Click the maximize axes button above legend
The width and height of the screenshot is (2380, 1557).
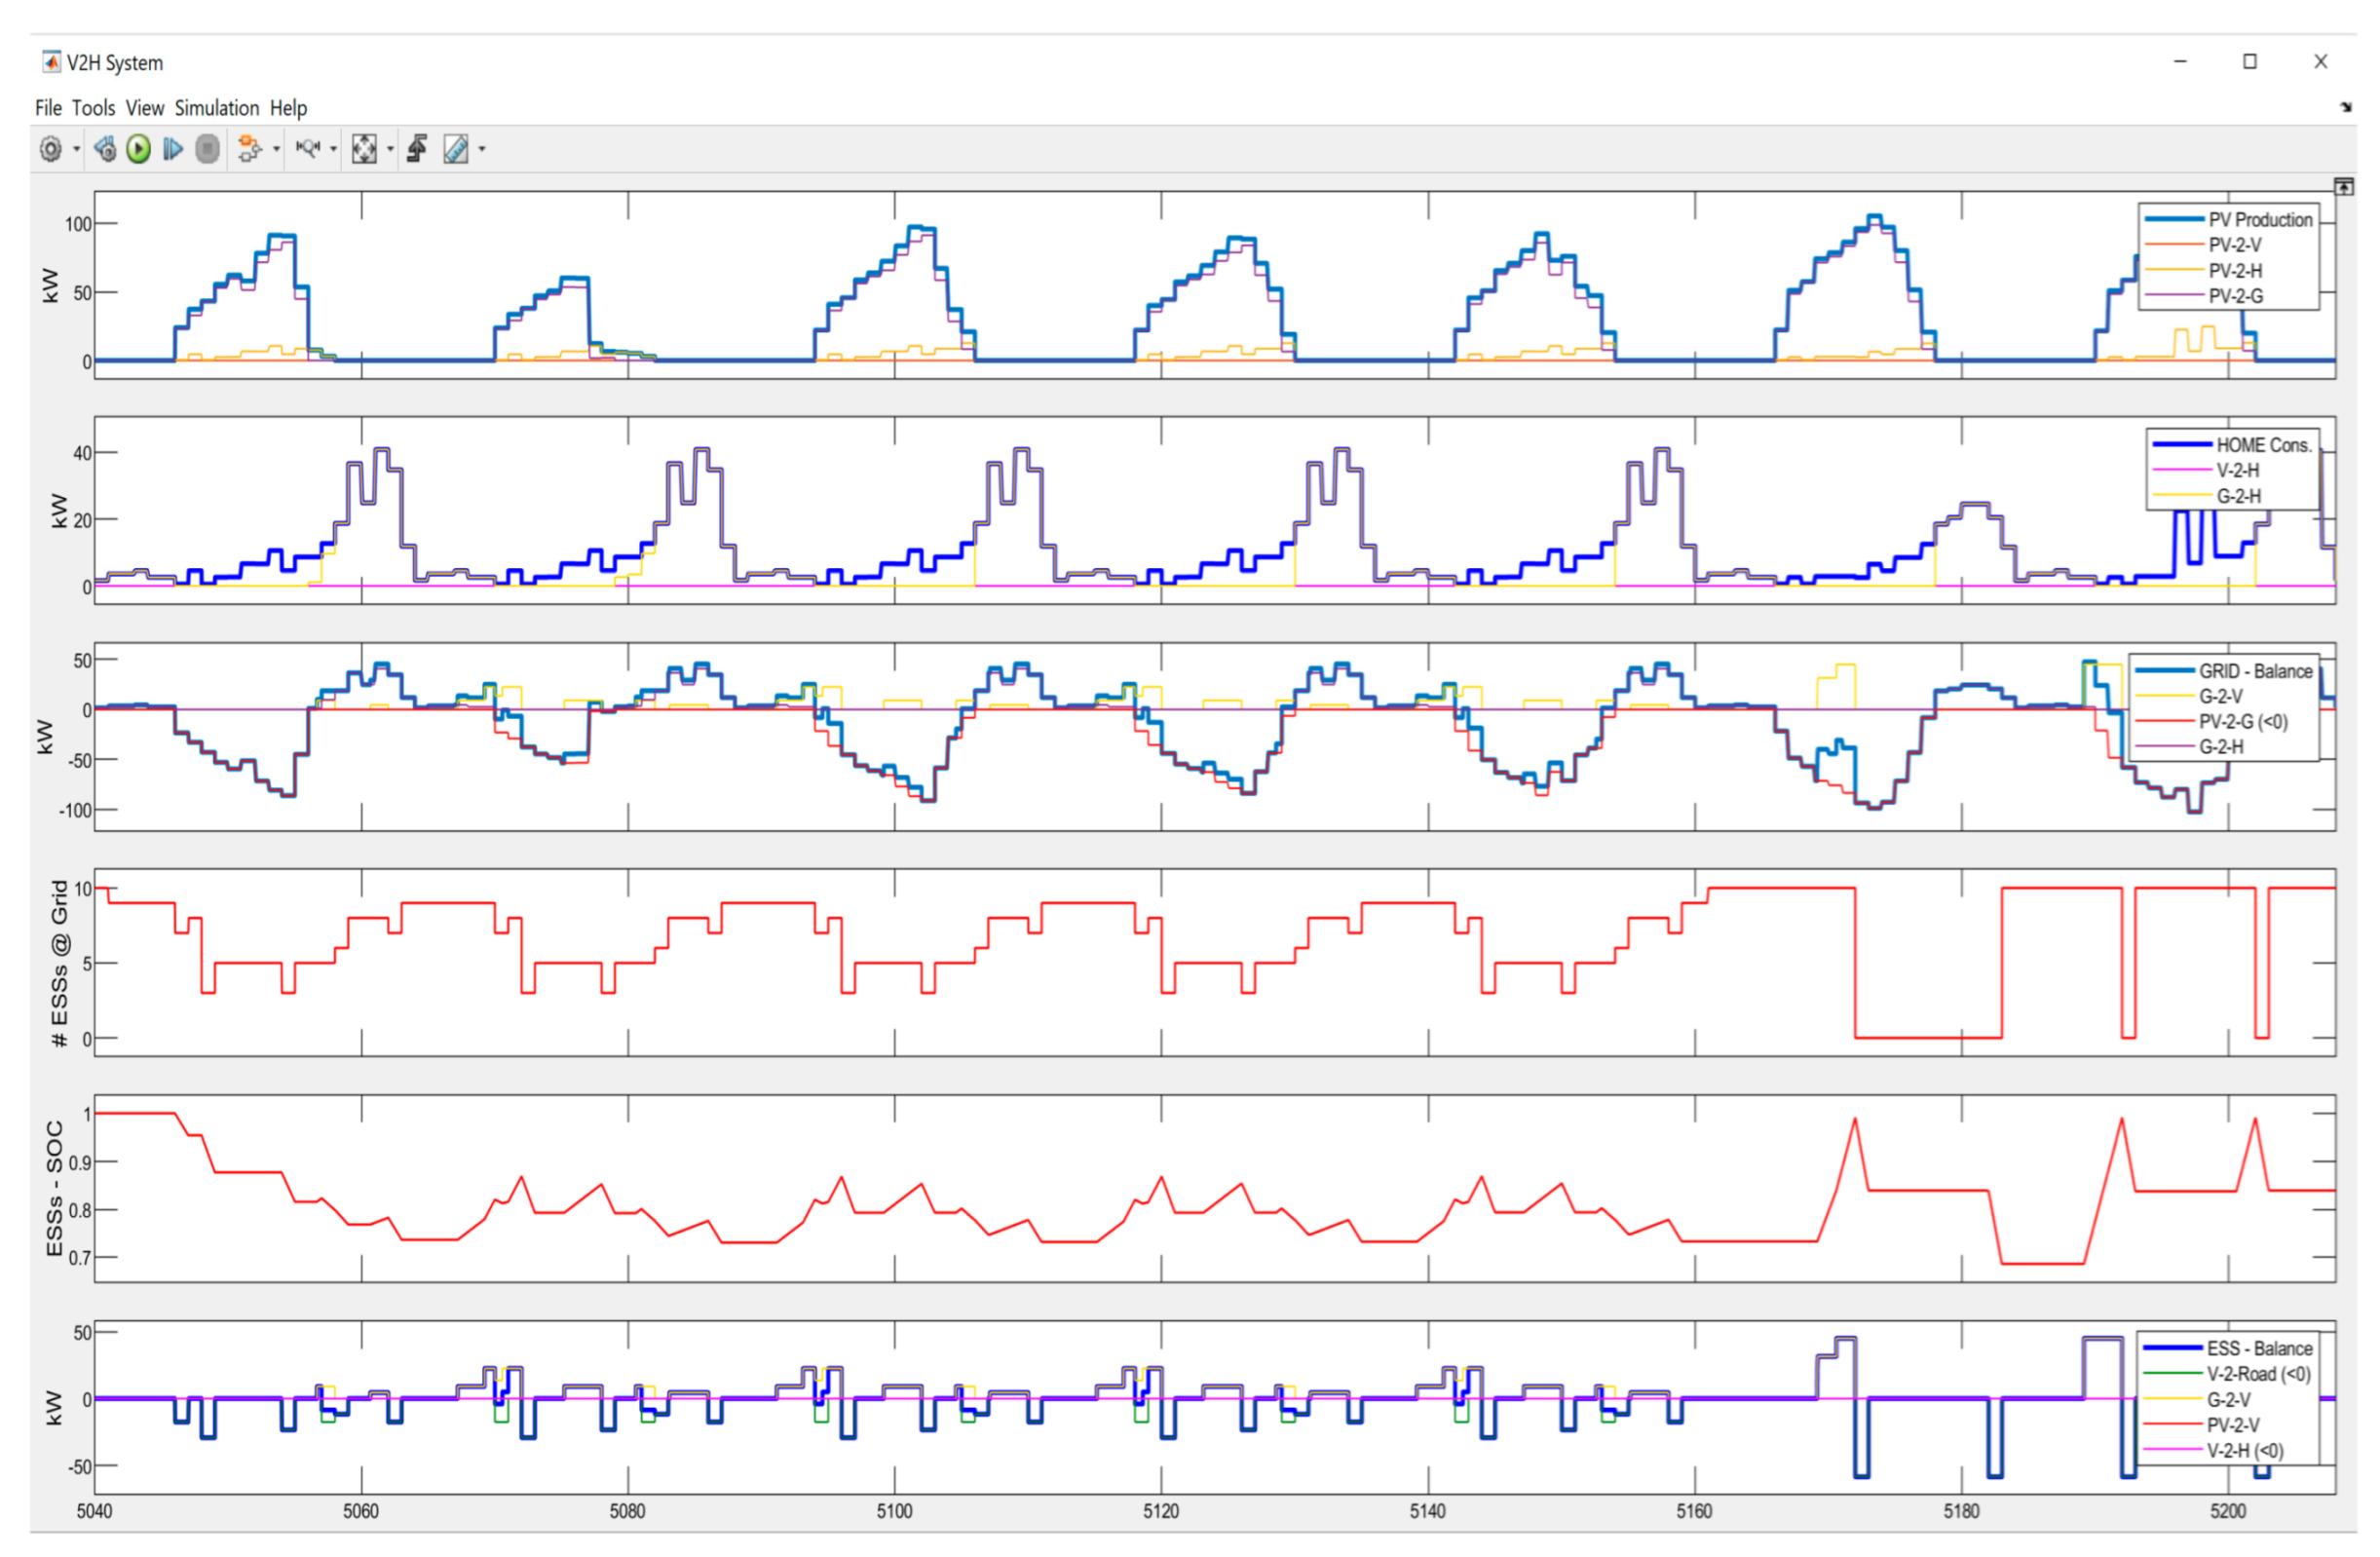pos(2343,187)
